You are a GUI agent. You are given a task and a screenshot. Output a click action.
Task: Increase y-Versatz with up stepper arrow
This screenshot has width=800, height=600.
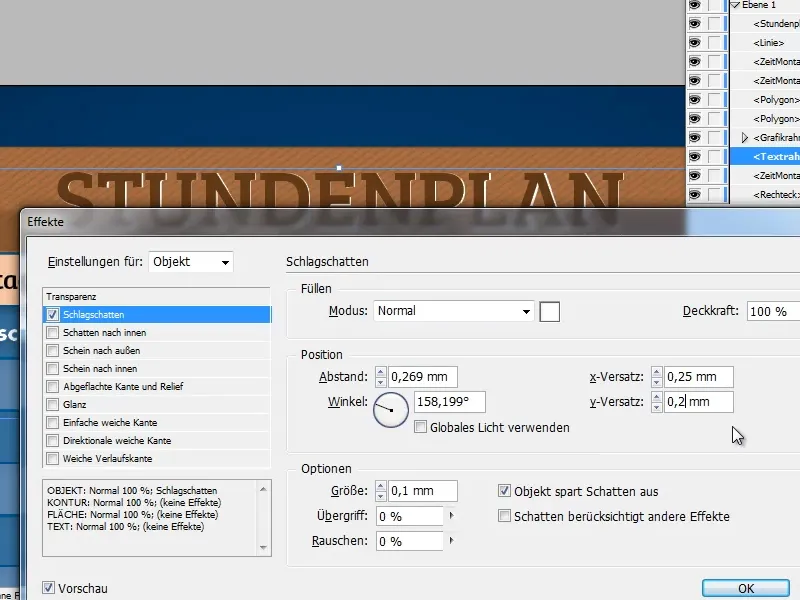[657, 397]
